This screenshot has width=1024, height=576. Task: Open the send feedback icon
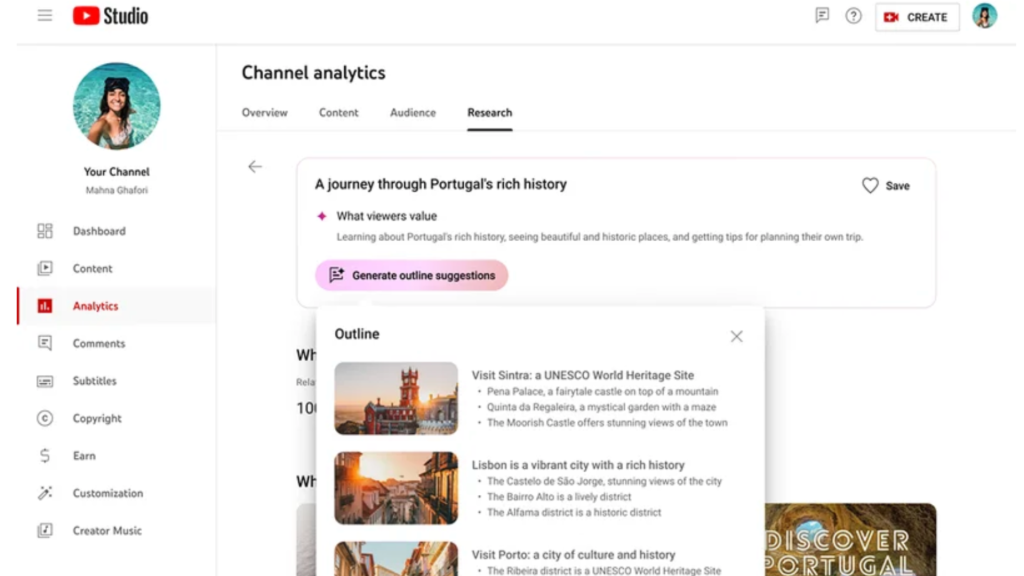click(822, 16)
